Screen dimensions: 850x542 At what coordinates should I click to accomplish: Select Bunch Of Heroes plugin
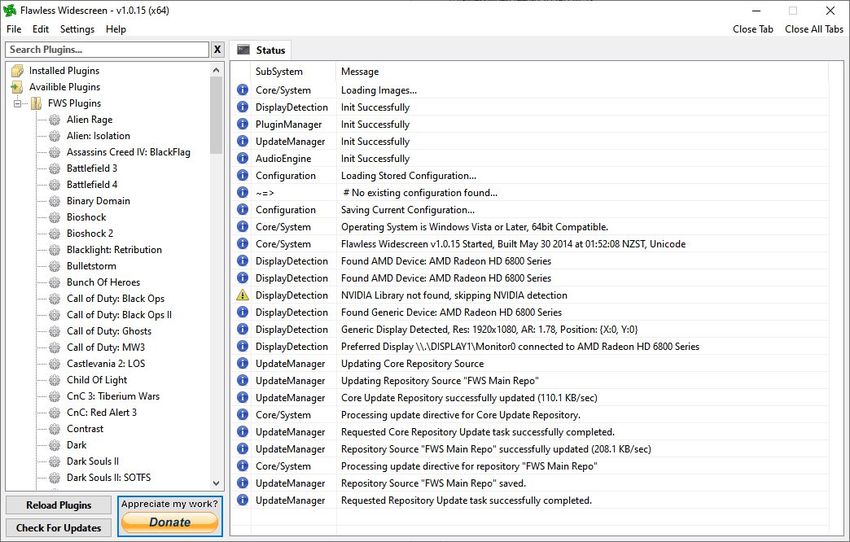coord(103,282)
